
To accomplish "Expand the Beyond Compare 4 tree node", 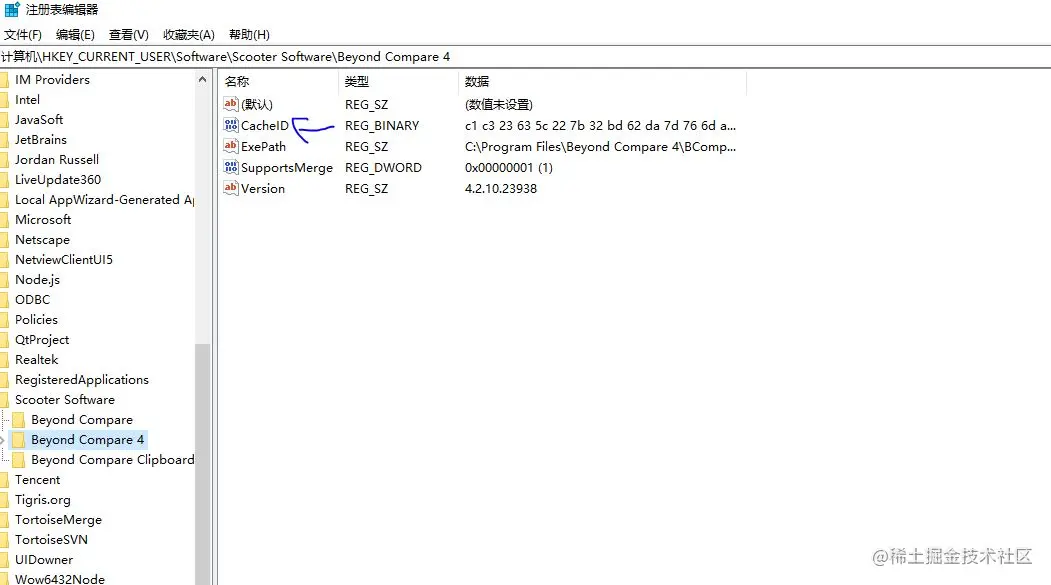I will [x=3, y=440].
